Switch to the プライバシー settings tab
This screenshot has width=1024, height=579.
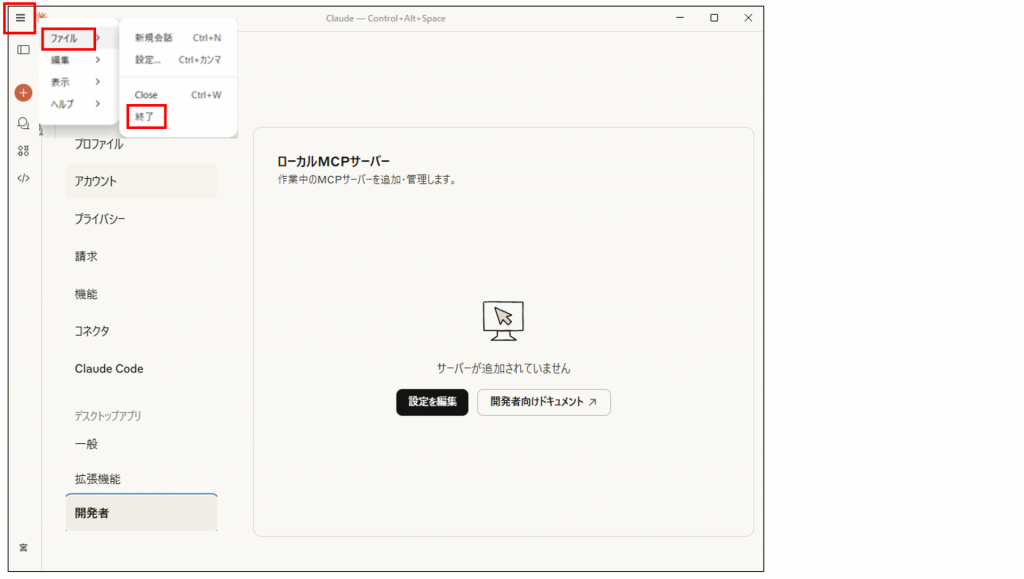pyautogui.click(x=100, y=219)
